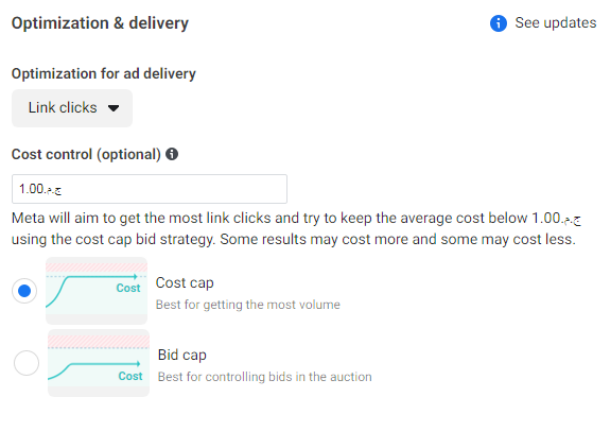
Task: Click the blue info icon beside See updates
Action: click(499, 23)
